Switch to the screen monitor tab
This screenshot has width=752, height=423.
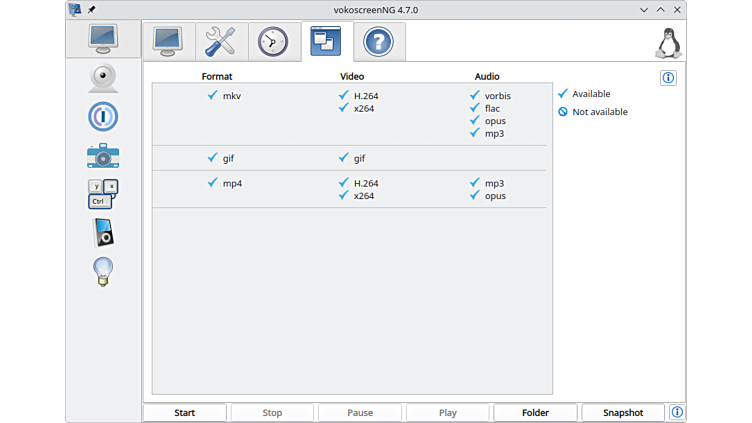coord(168,41)
